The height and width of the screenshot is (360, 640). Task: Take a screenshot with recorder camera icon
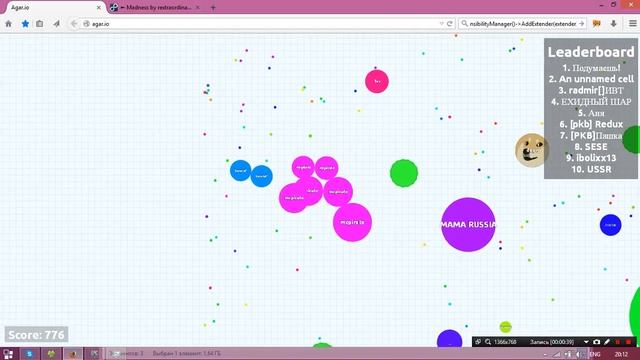597,342
